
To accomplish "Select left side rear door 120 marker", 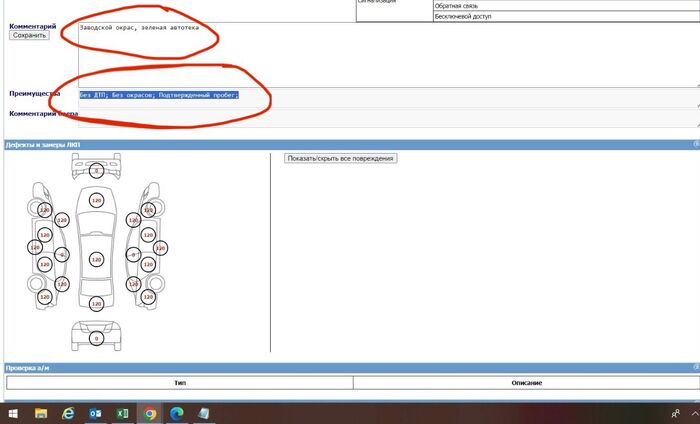I will tap(45, 264).
